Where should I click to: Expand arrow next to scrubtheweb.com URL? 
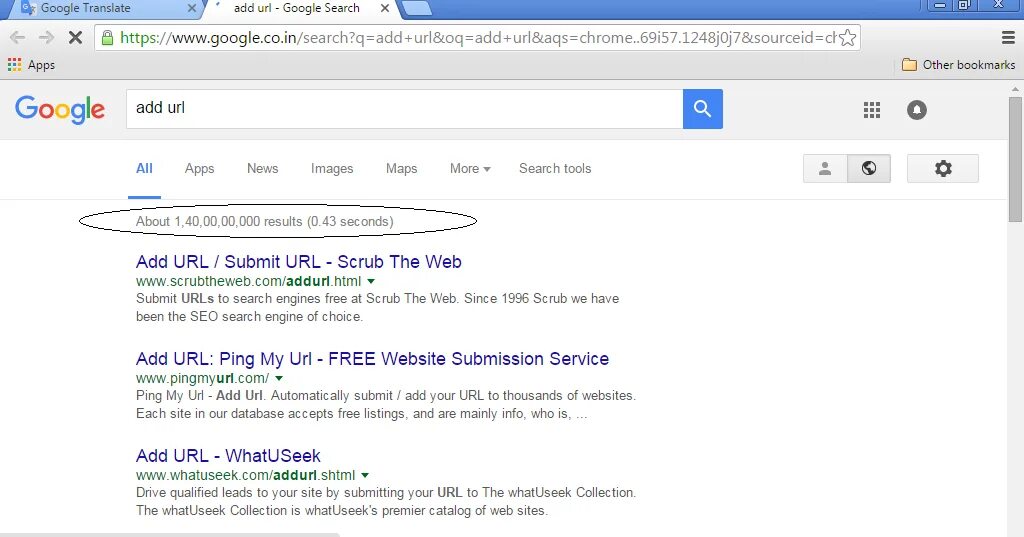[371, 282]
